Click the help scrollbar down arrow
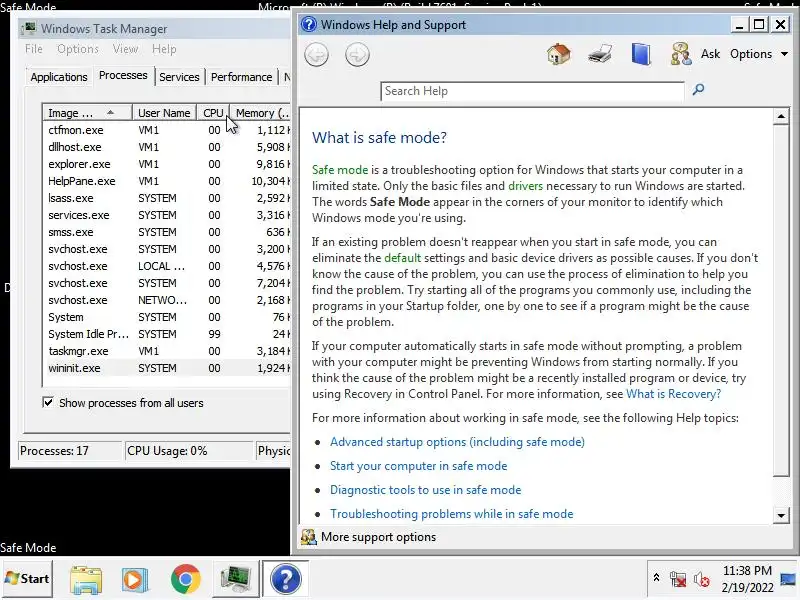 [781, 515]
